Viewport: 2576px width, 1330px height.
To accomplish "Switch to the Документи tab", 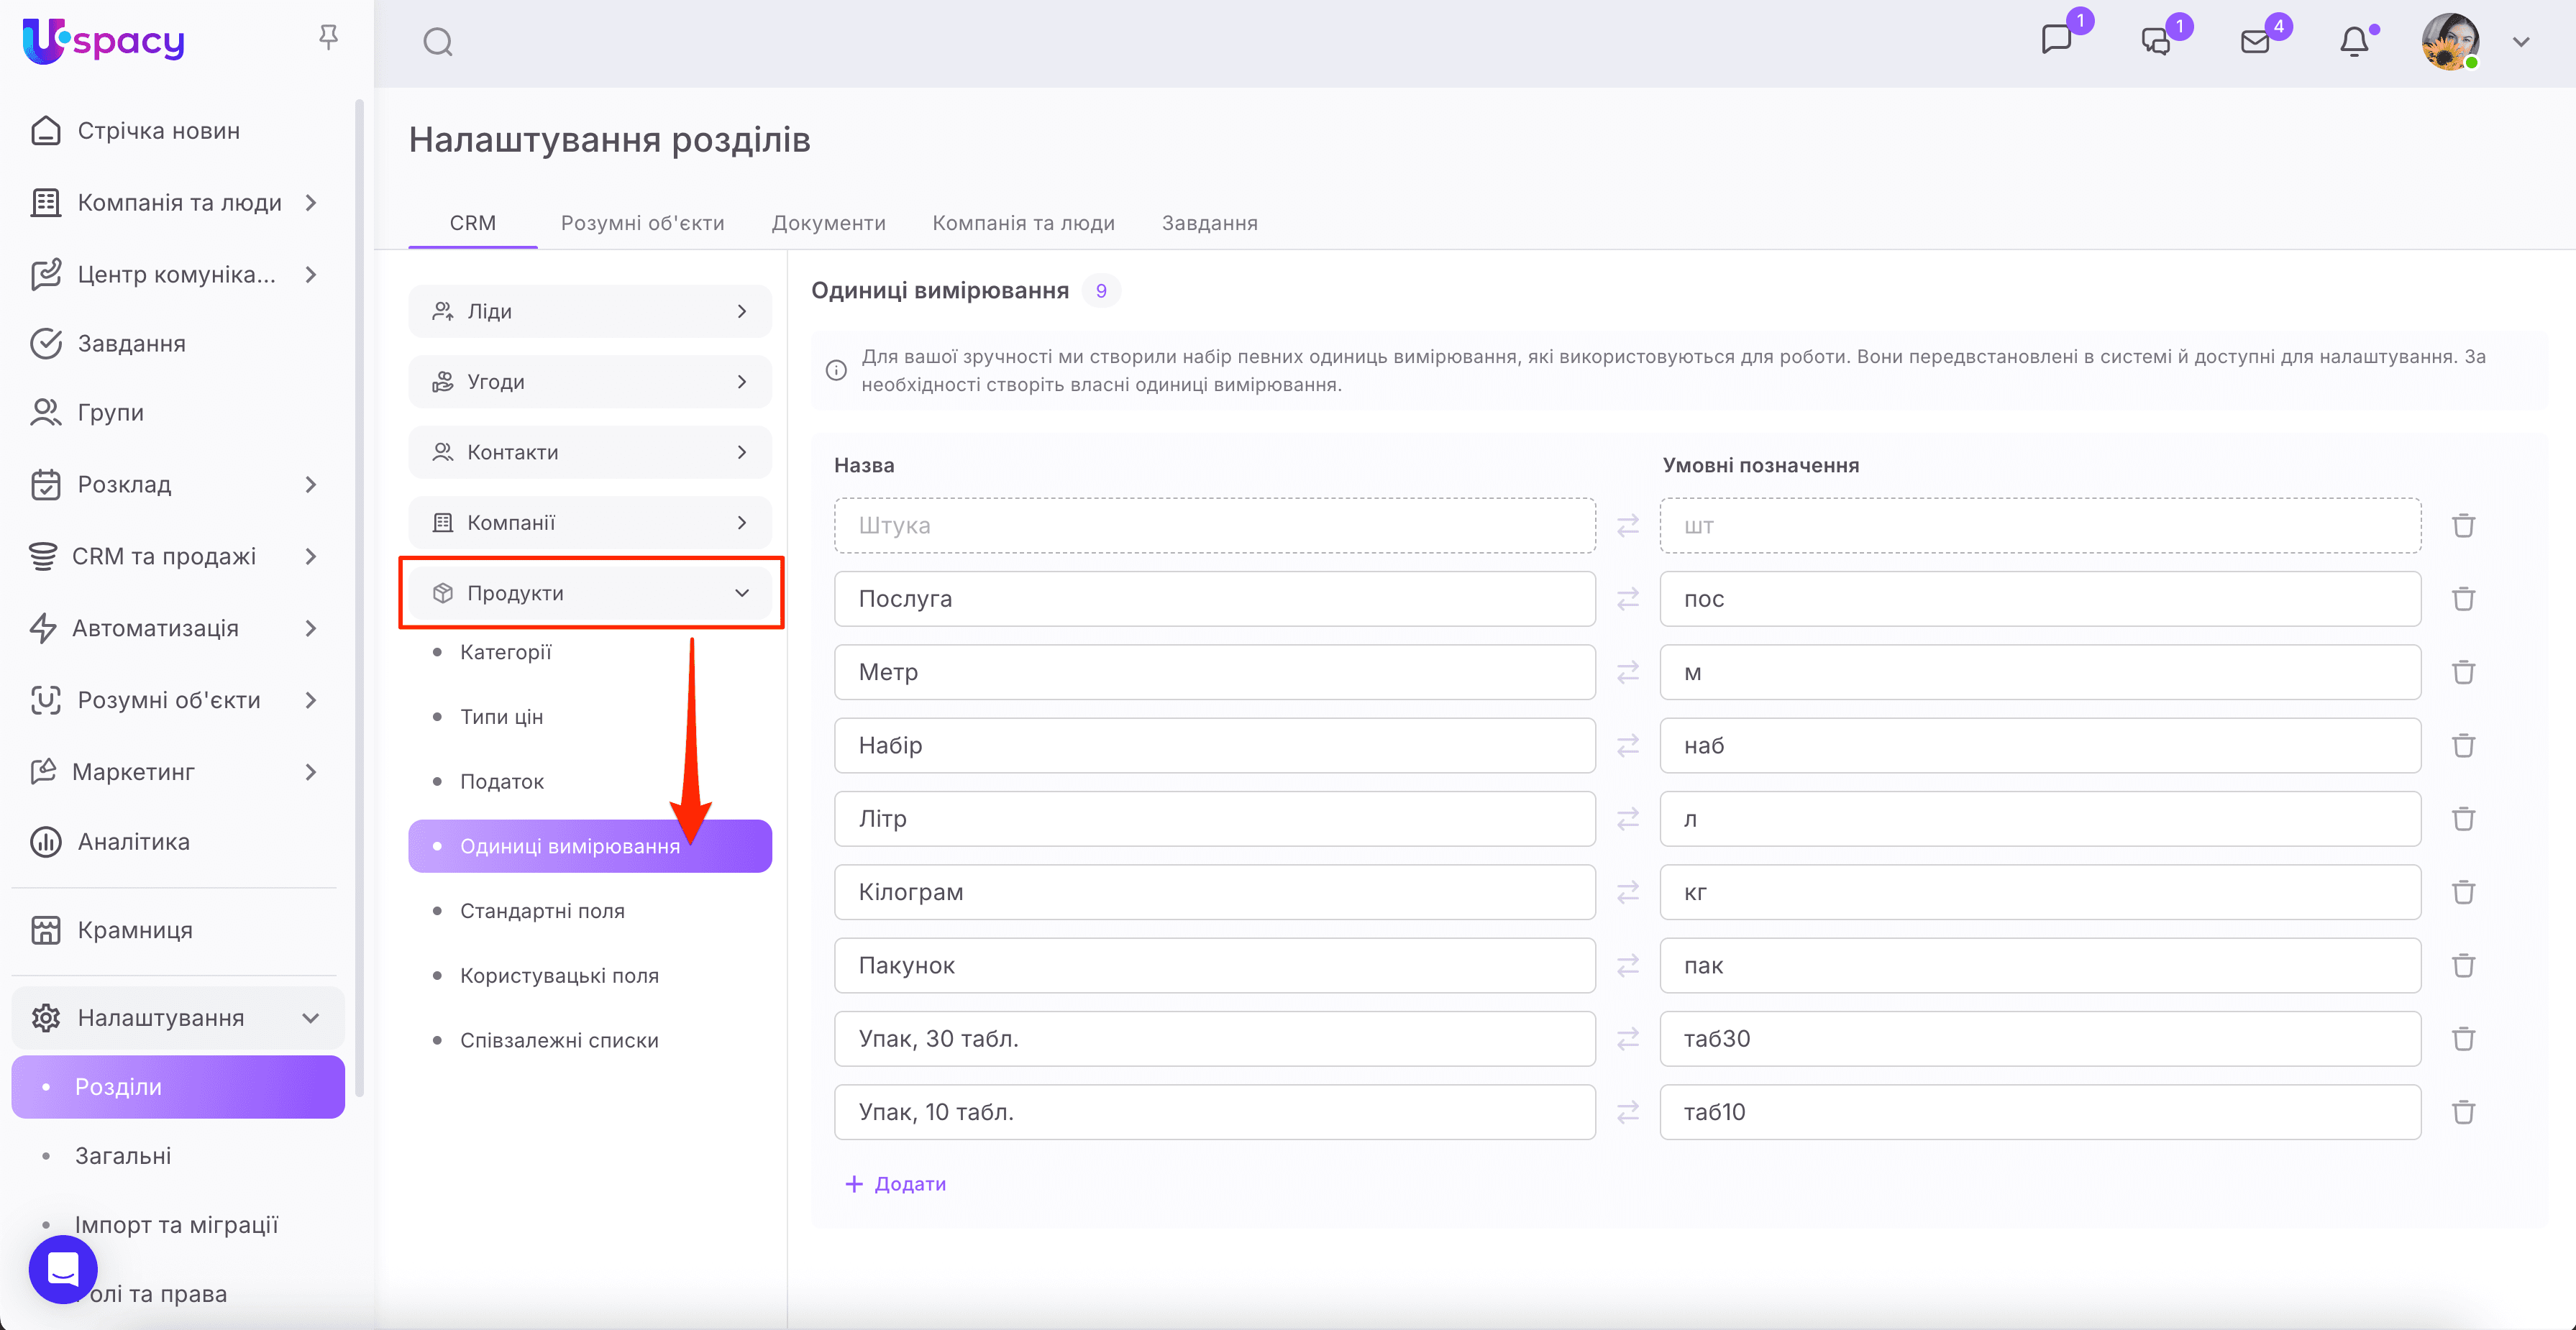I will 828,223.
